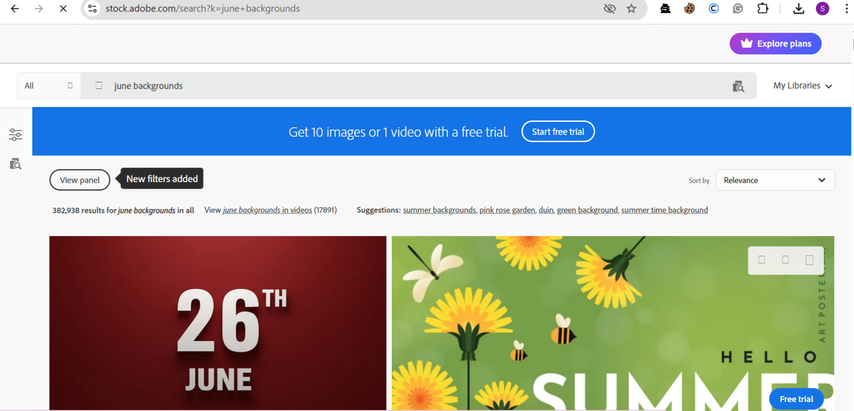The height and width of the screenshot is (411, 854).
Task: Click the cookie extension icon
Action: pos(690,9)
